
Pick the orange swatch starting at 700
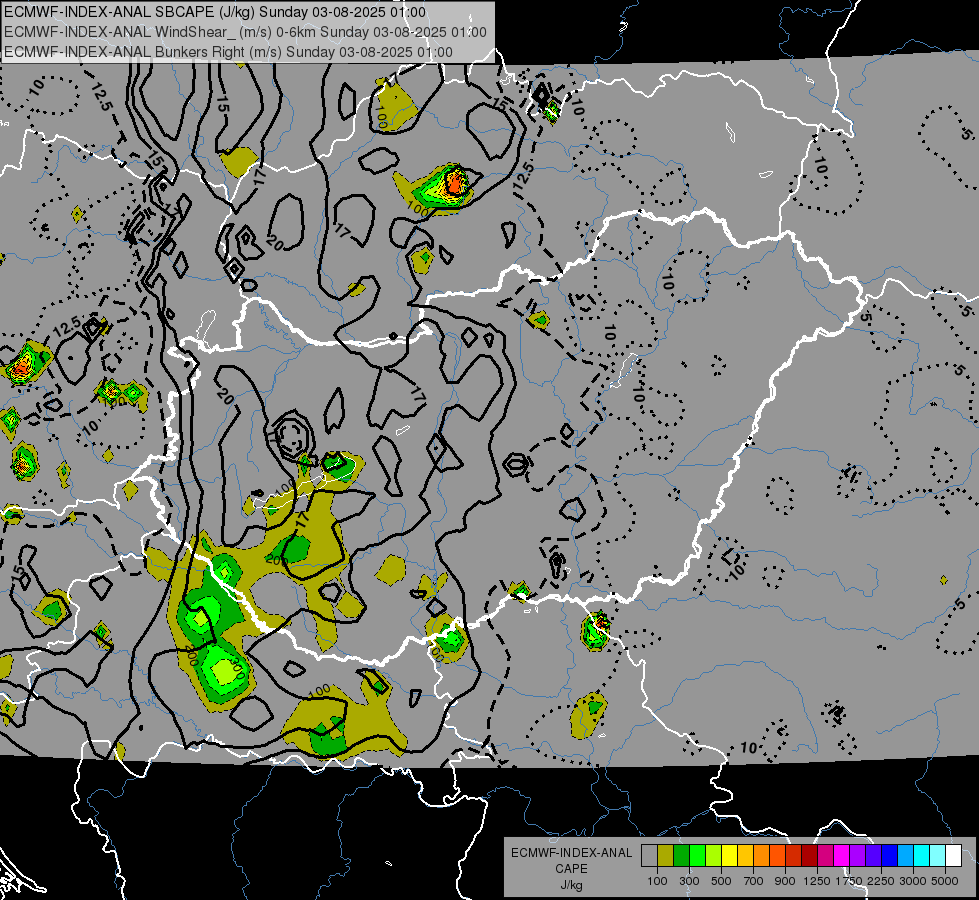762,856
